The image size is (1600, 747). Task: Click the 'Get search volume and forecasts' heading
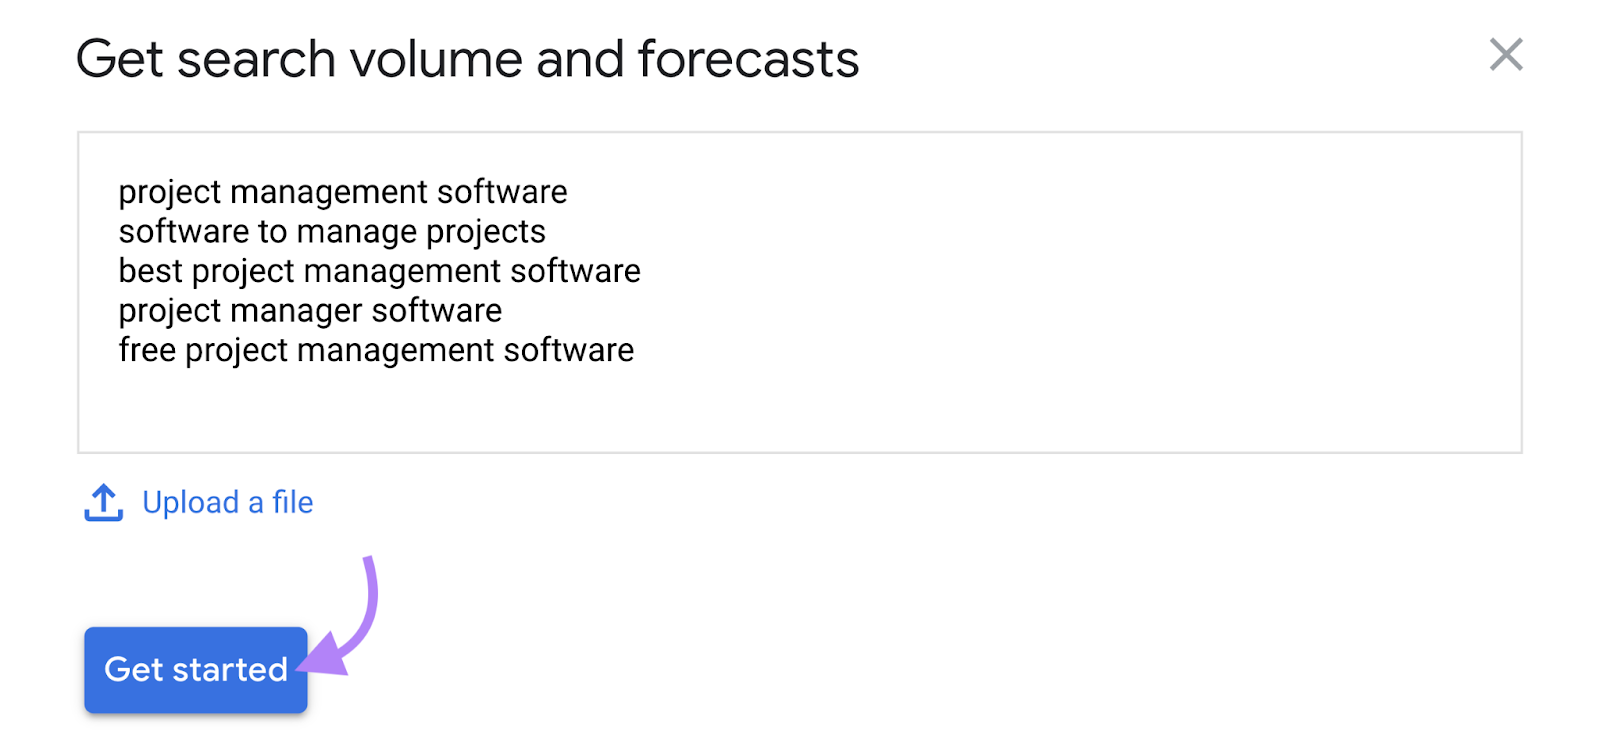467,59
